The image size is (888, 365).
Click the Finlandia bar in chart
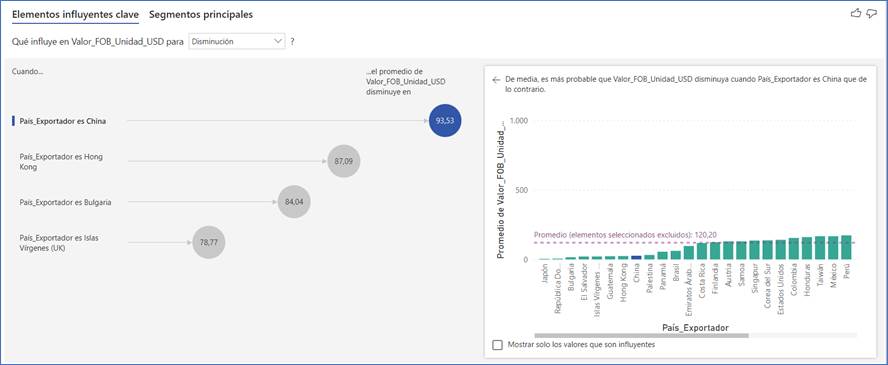point(715,251)
